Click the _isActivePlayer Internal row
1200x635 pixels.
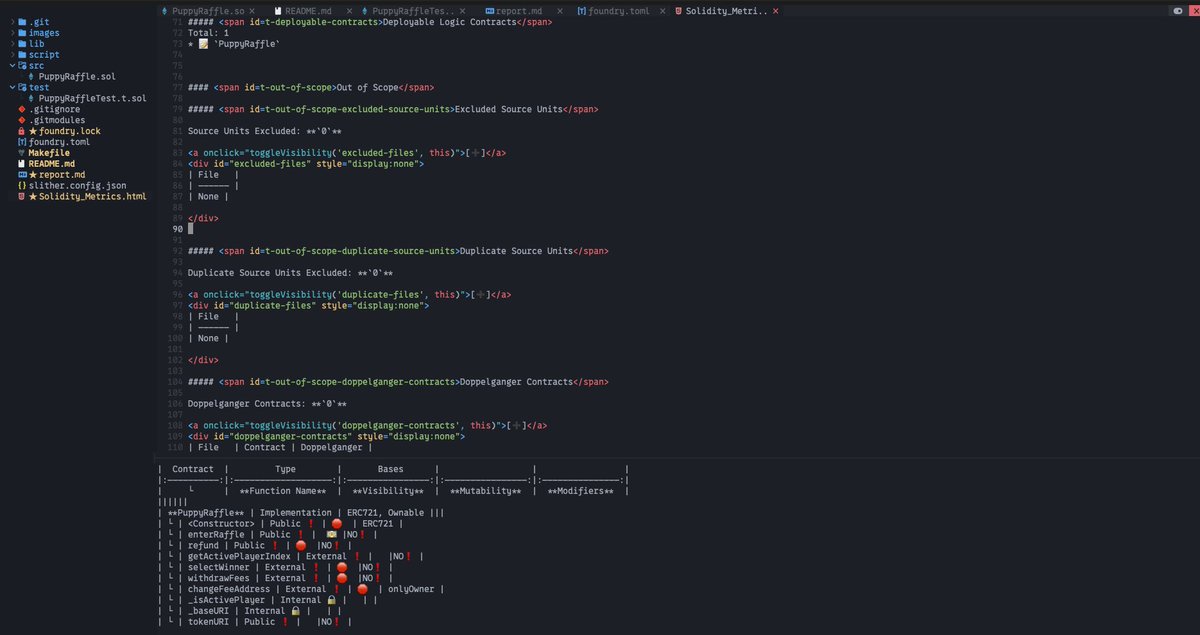[x=268, y=600]
